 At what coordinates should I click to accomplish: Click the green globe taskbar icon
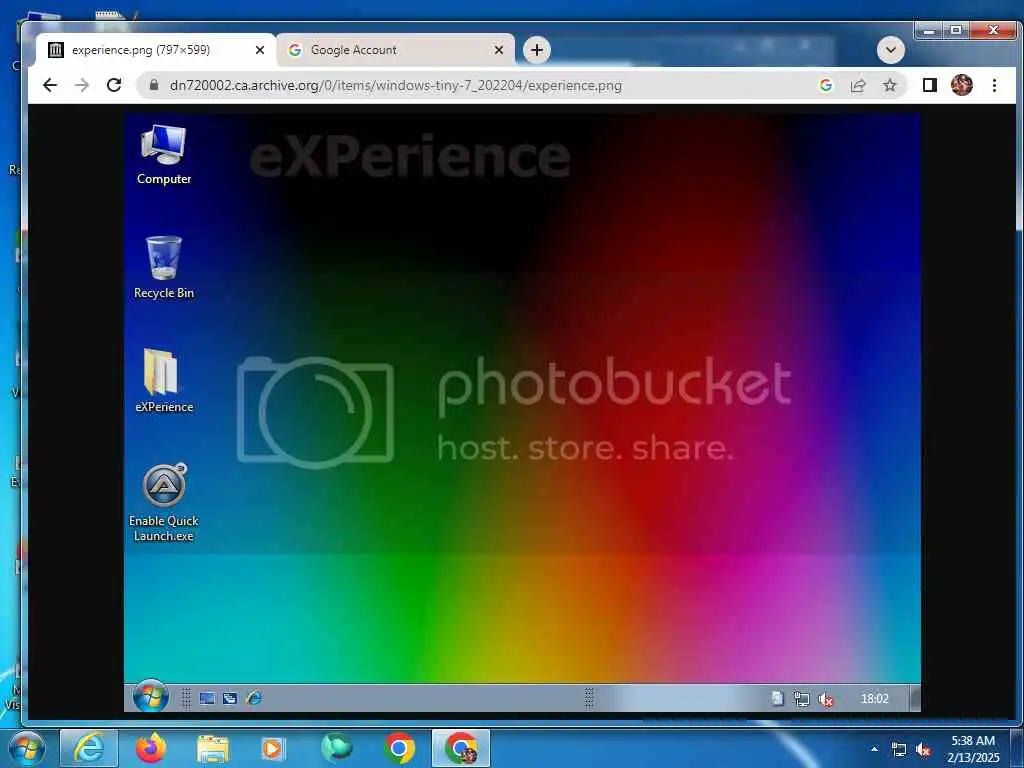[337, 747]
